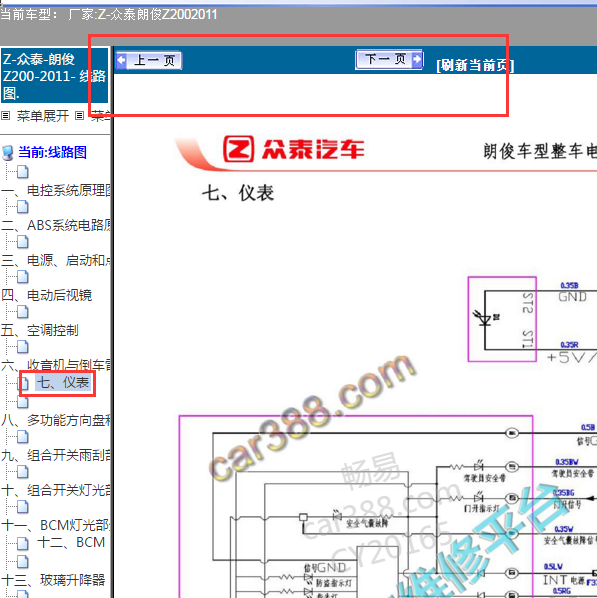Go to next page with 下一页 button
This screenshot has height=598, width=597.
[x=389, y=59]
